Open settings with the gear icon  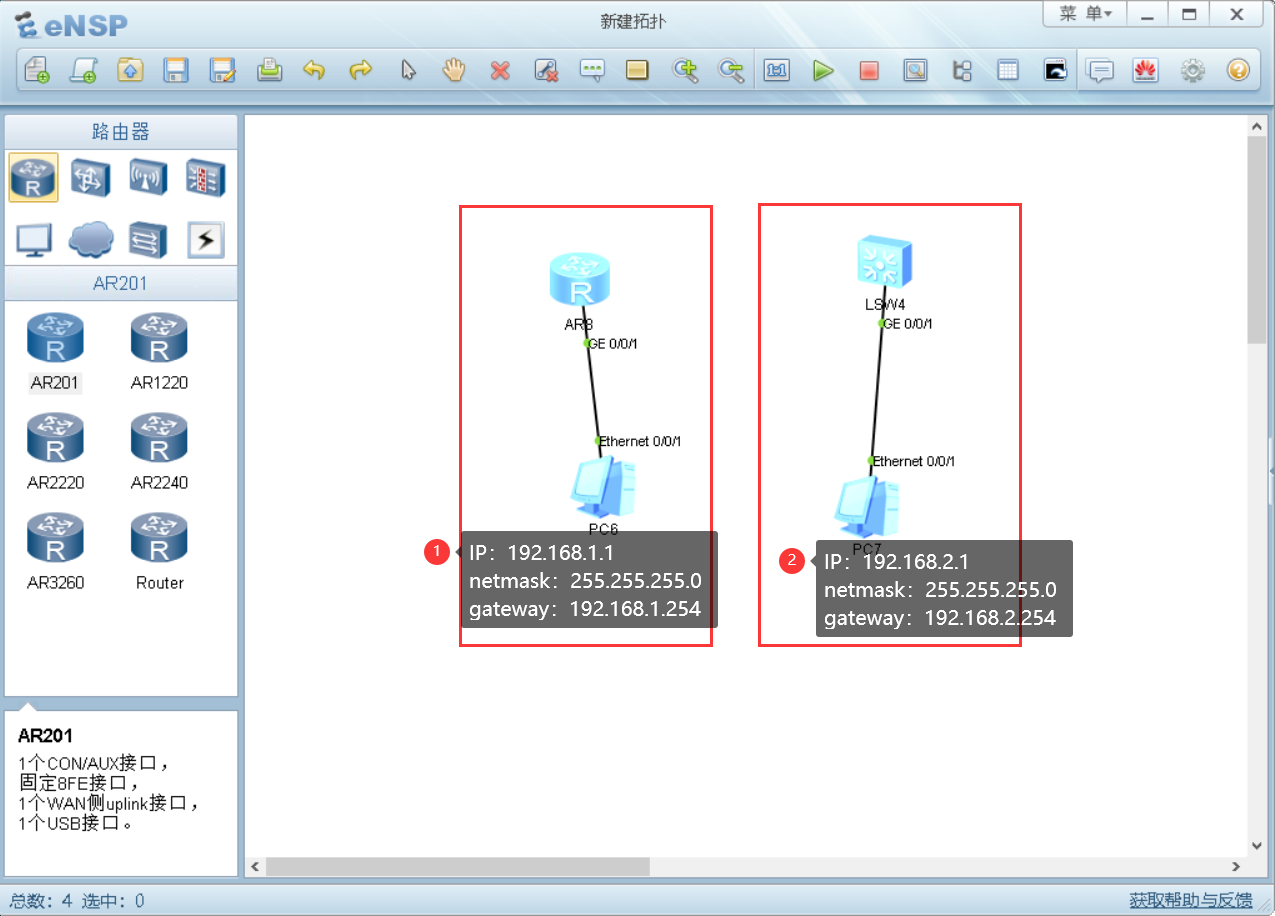[1192, 70]
